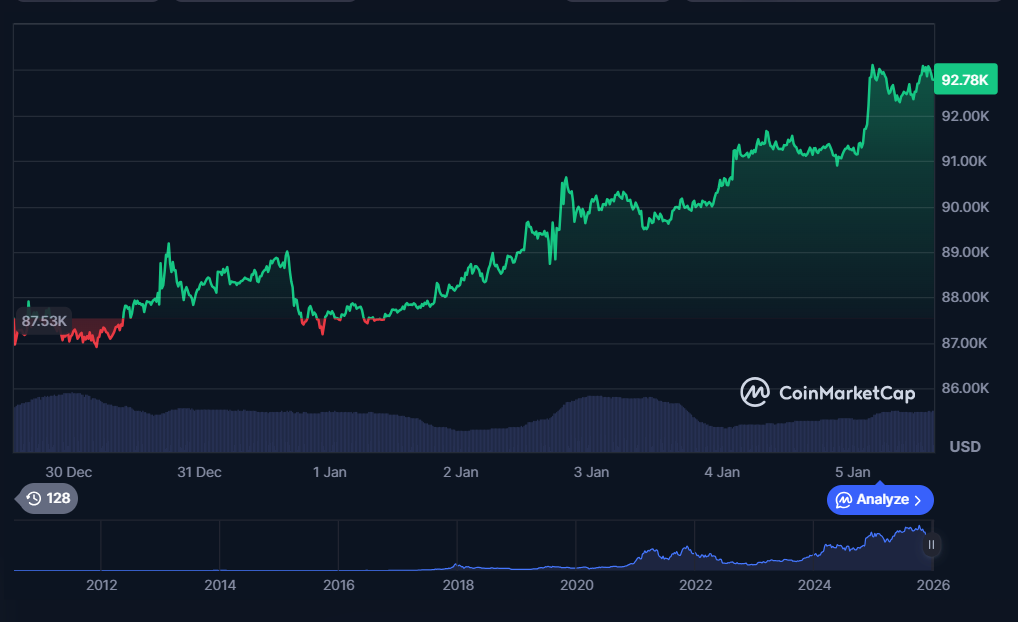Click the 5 Jan date label

coord(852,472)
